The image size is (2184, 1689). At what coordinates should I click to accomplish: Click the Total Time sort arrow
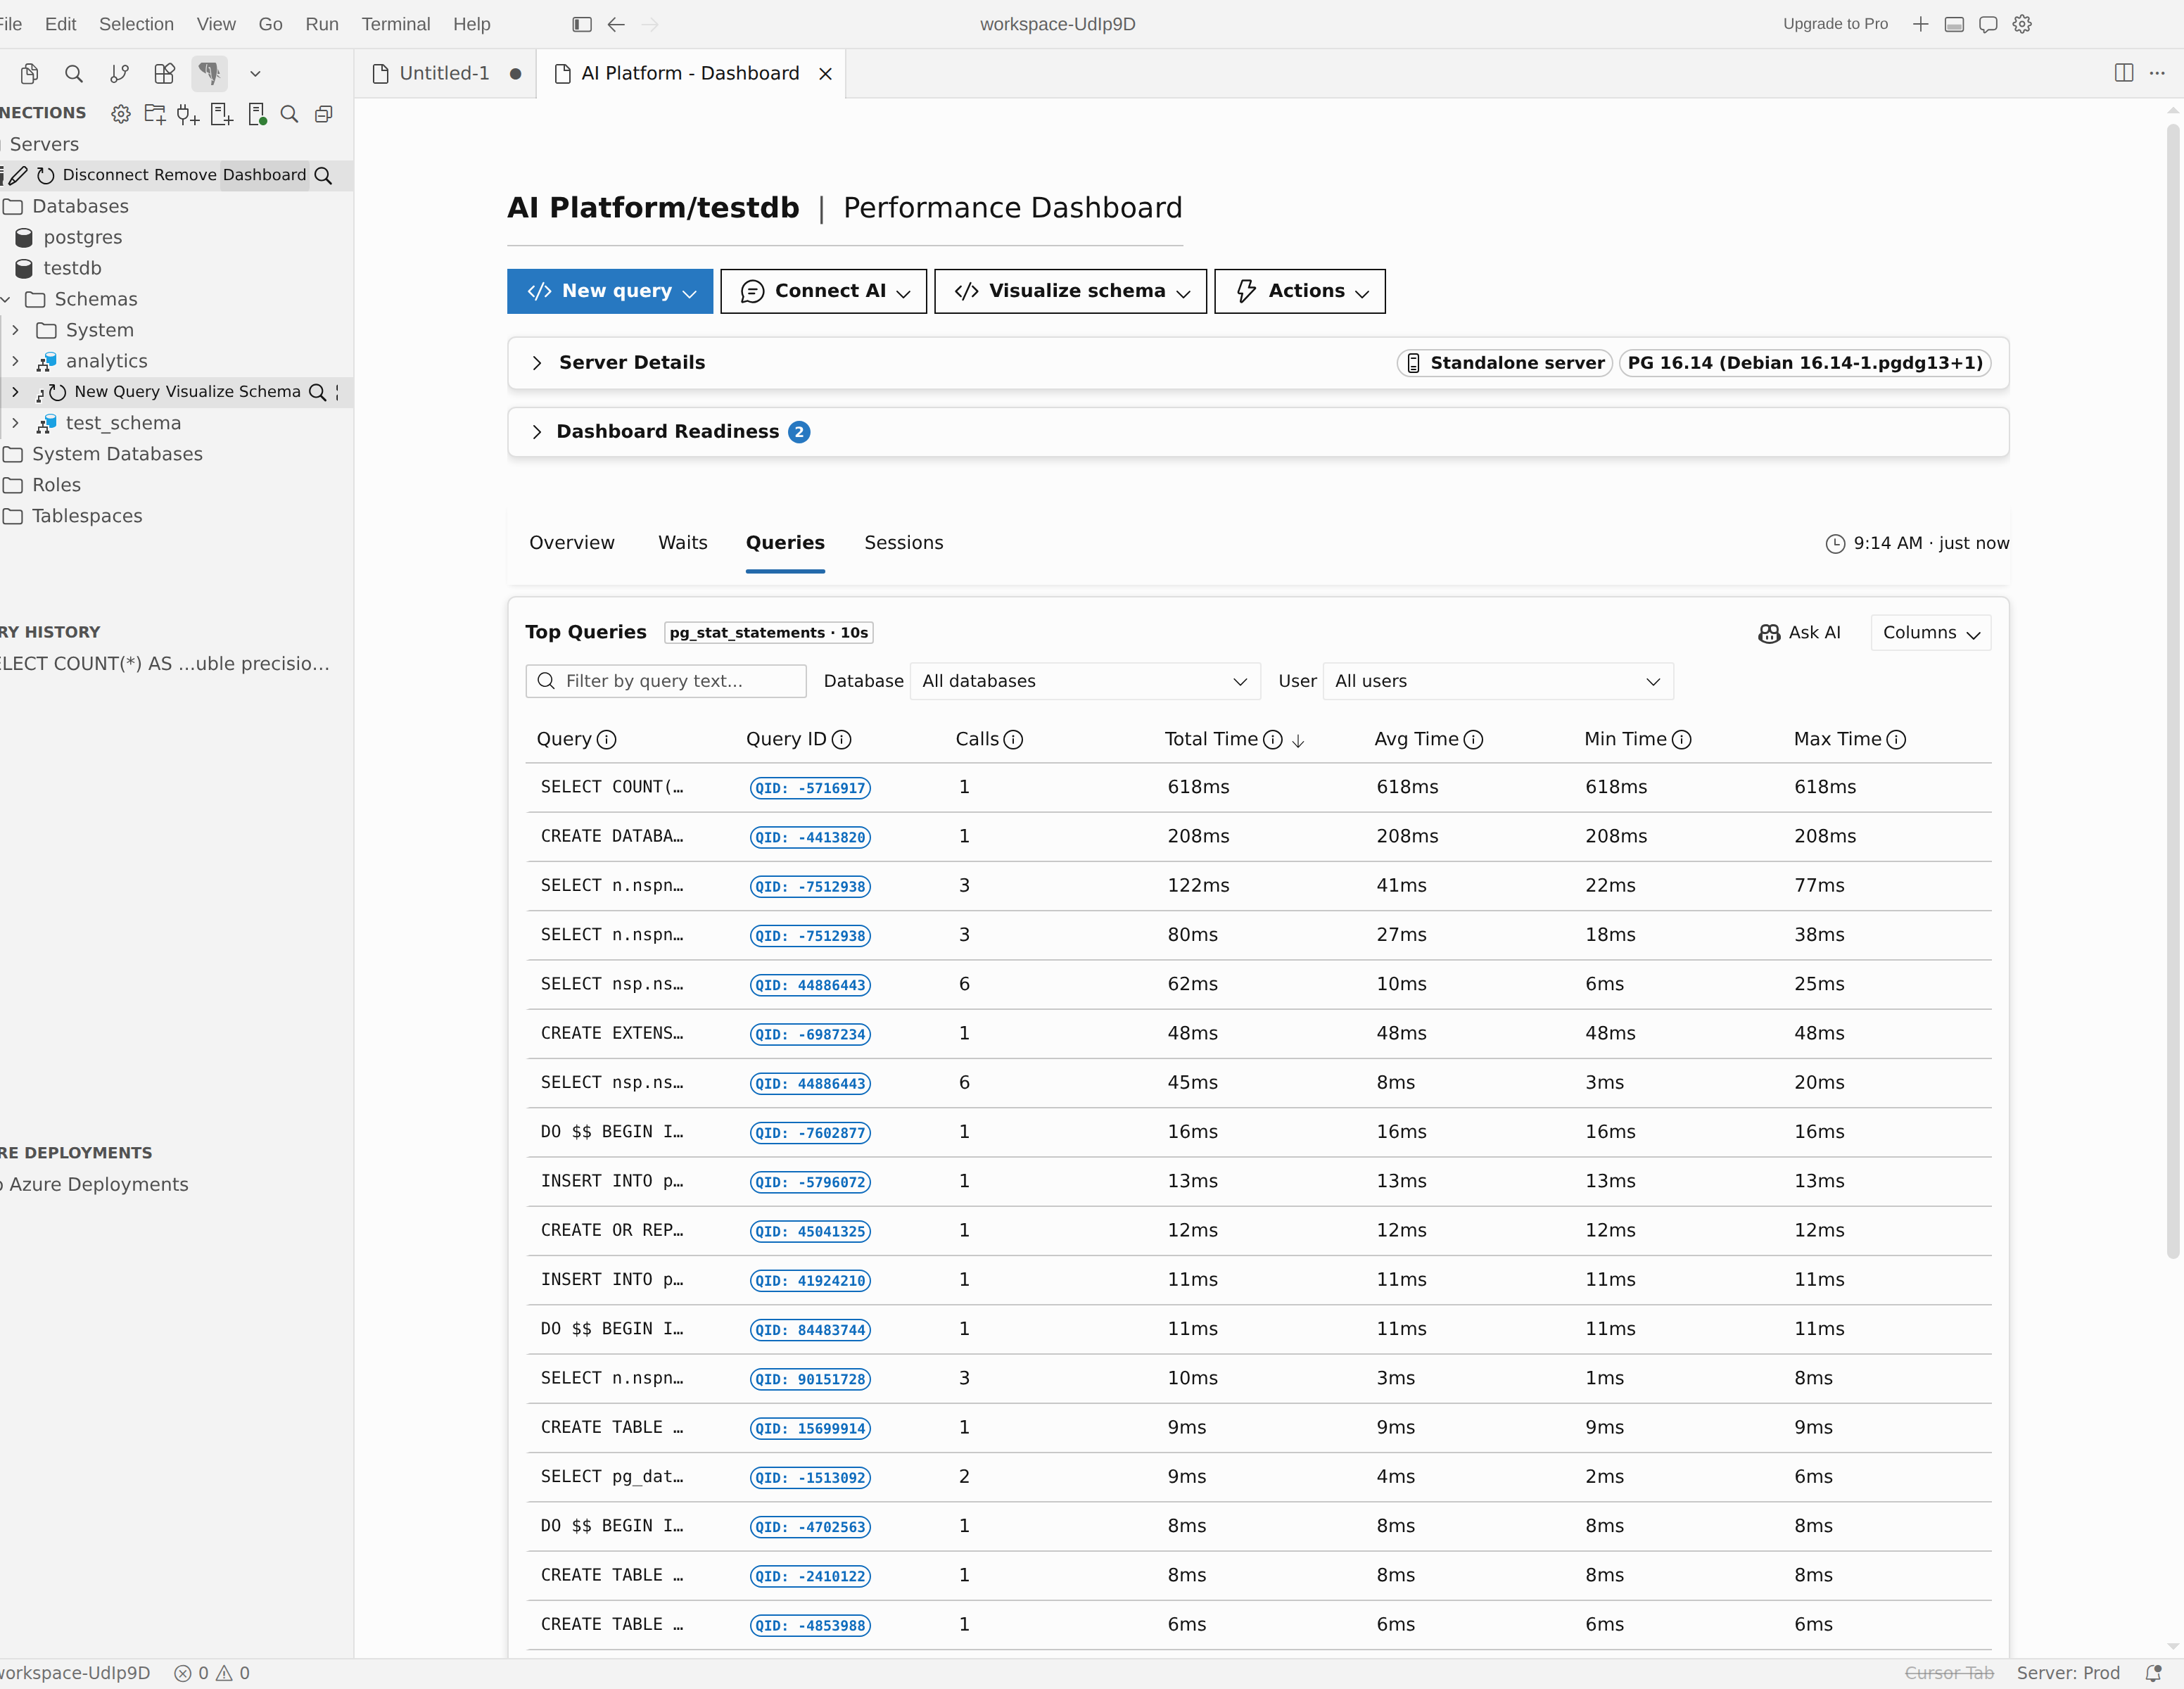click(1298, 740)
